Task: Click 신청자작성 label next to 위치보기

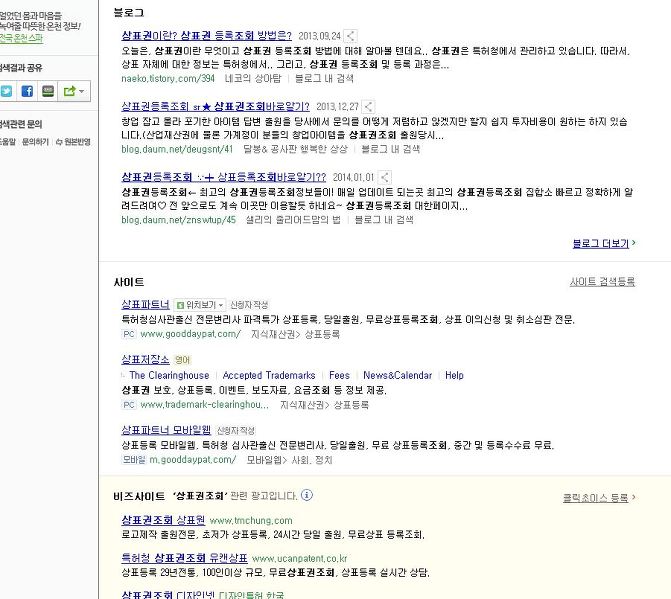Action: pos(249,305)
